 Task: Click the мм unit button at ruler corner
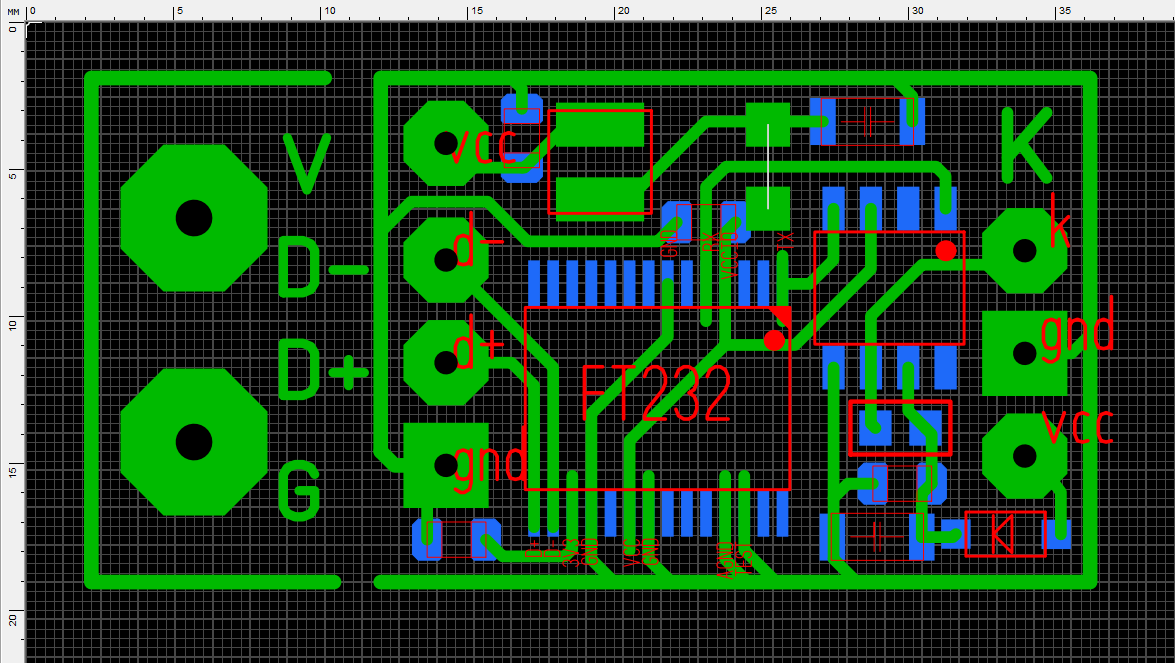[x=13, y=11]
